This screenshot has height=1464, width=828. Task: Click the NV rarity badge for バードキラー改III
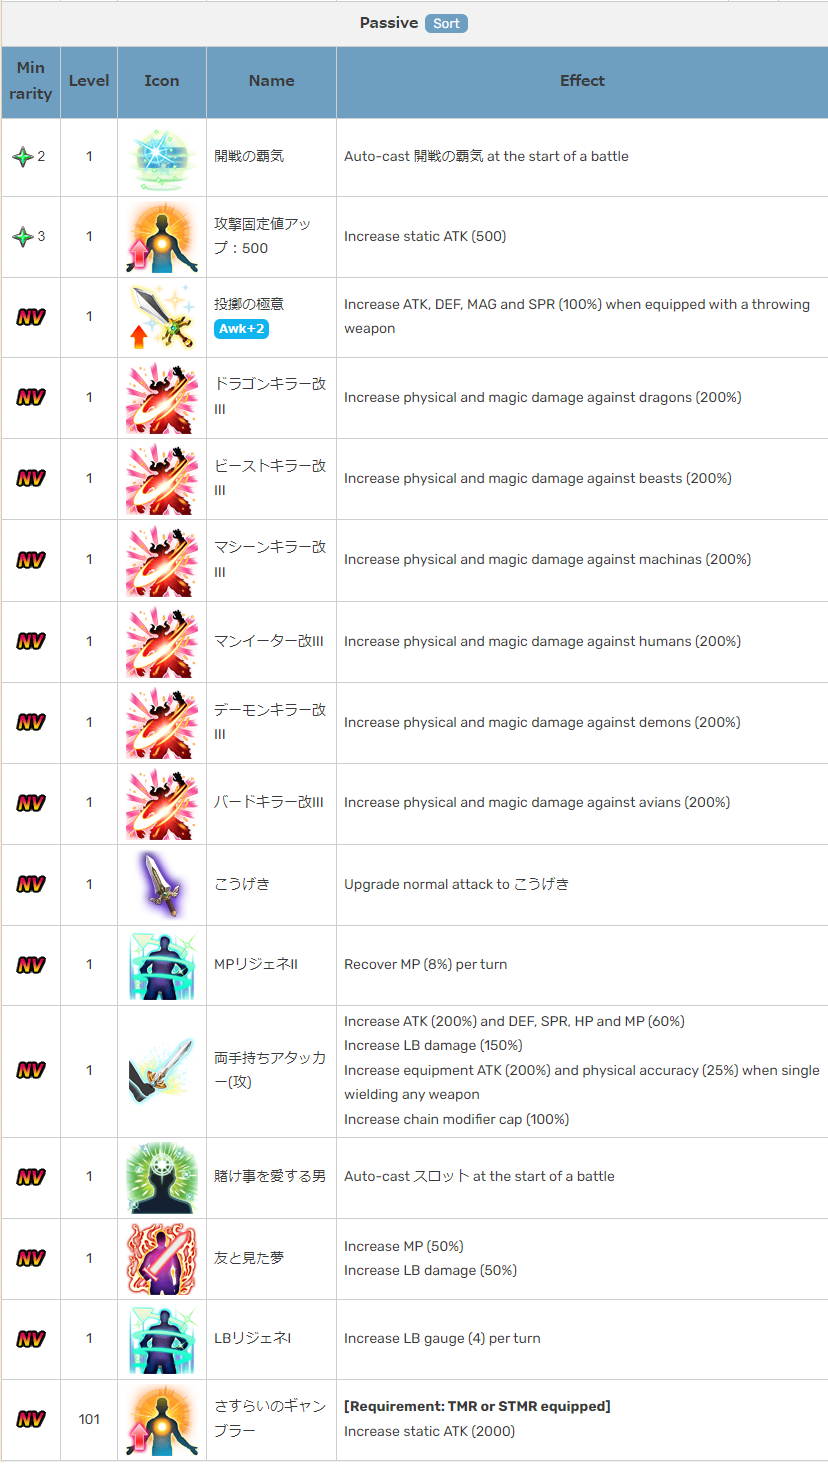click(31, 803)
